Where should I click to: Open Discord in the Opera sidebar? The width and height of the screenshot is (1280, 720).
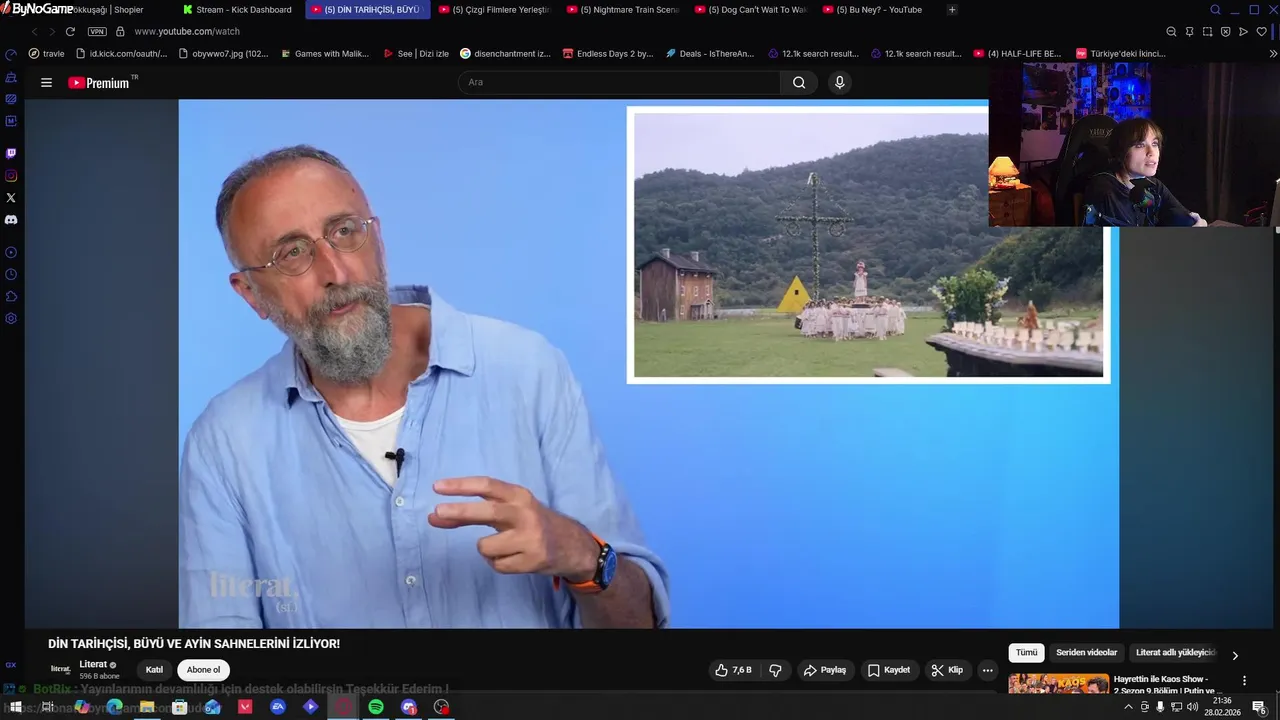click(x=11, y=220)
